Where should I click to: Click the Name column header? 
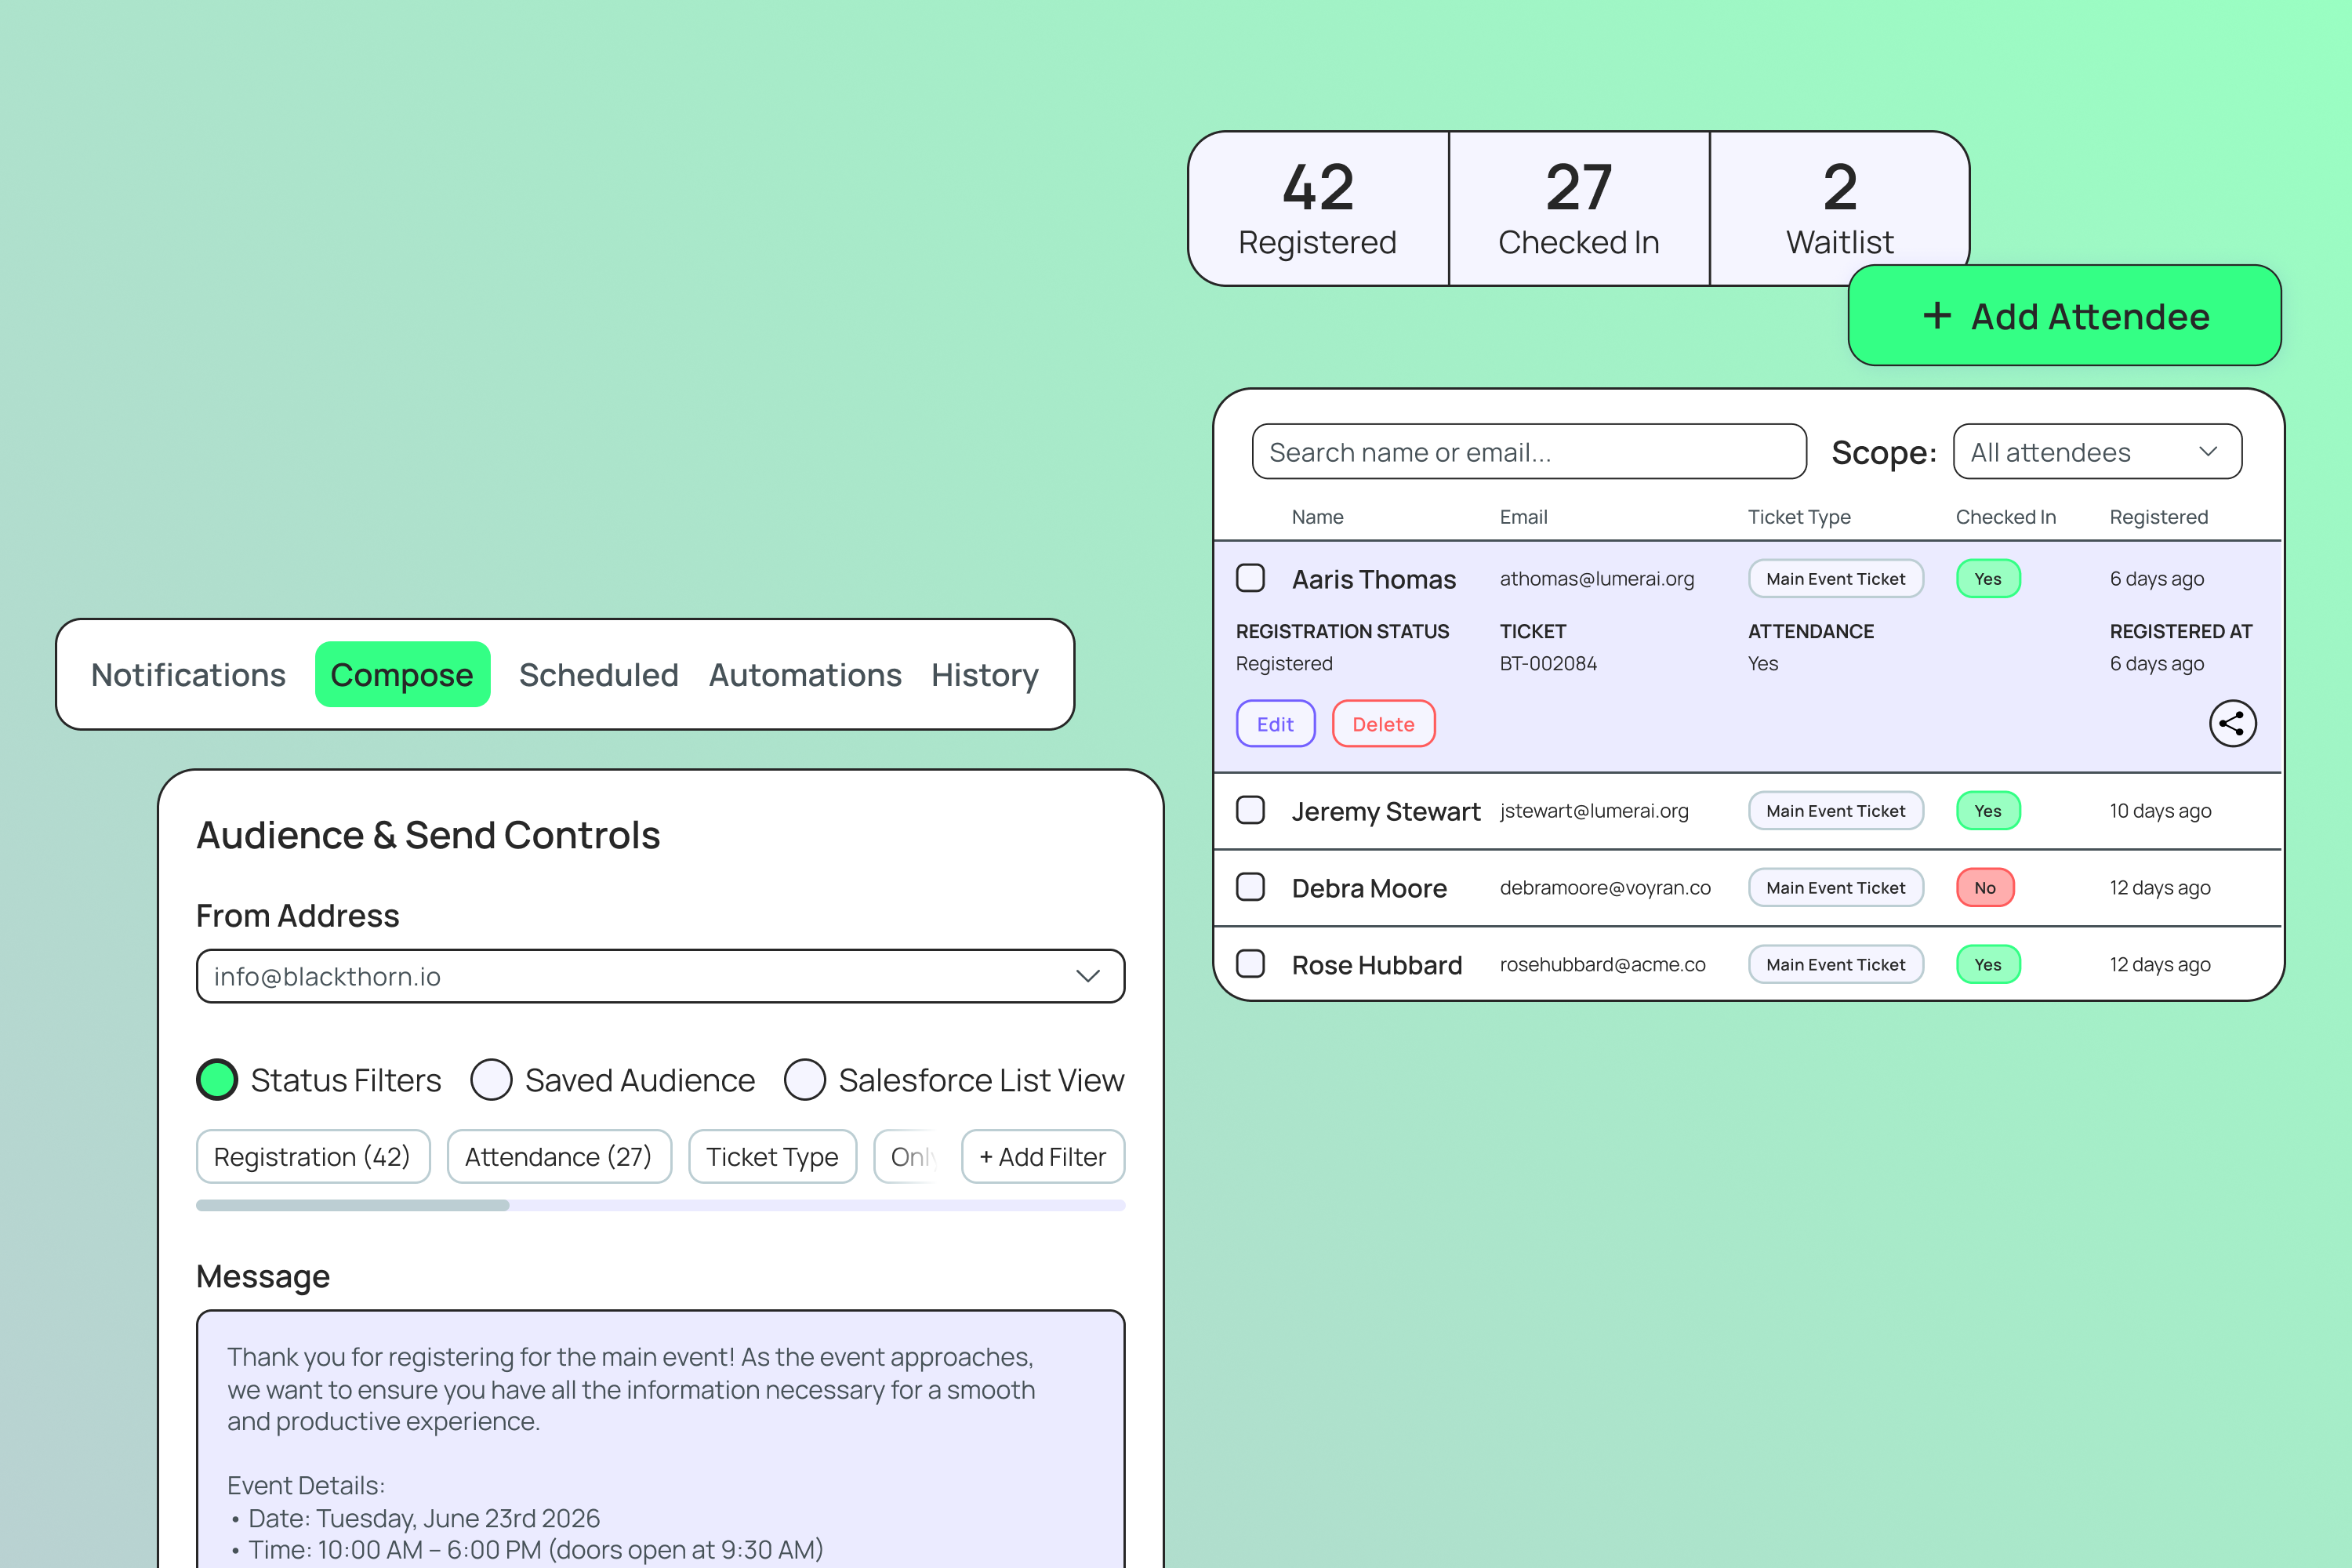pos(1317,517)
